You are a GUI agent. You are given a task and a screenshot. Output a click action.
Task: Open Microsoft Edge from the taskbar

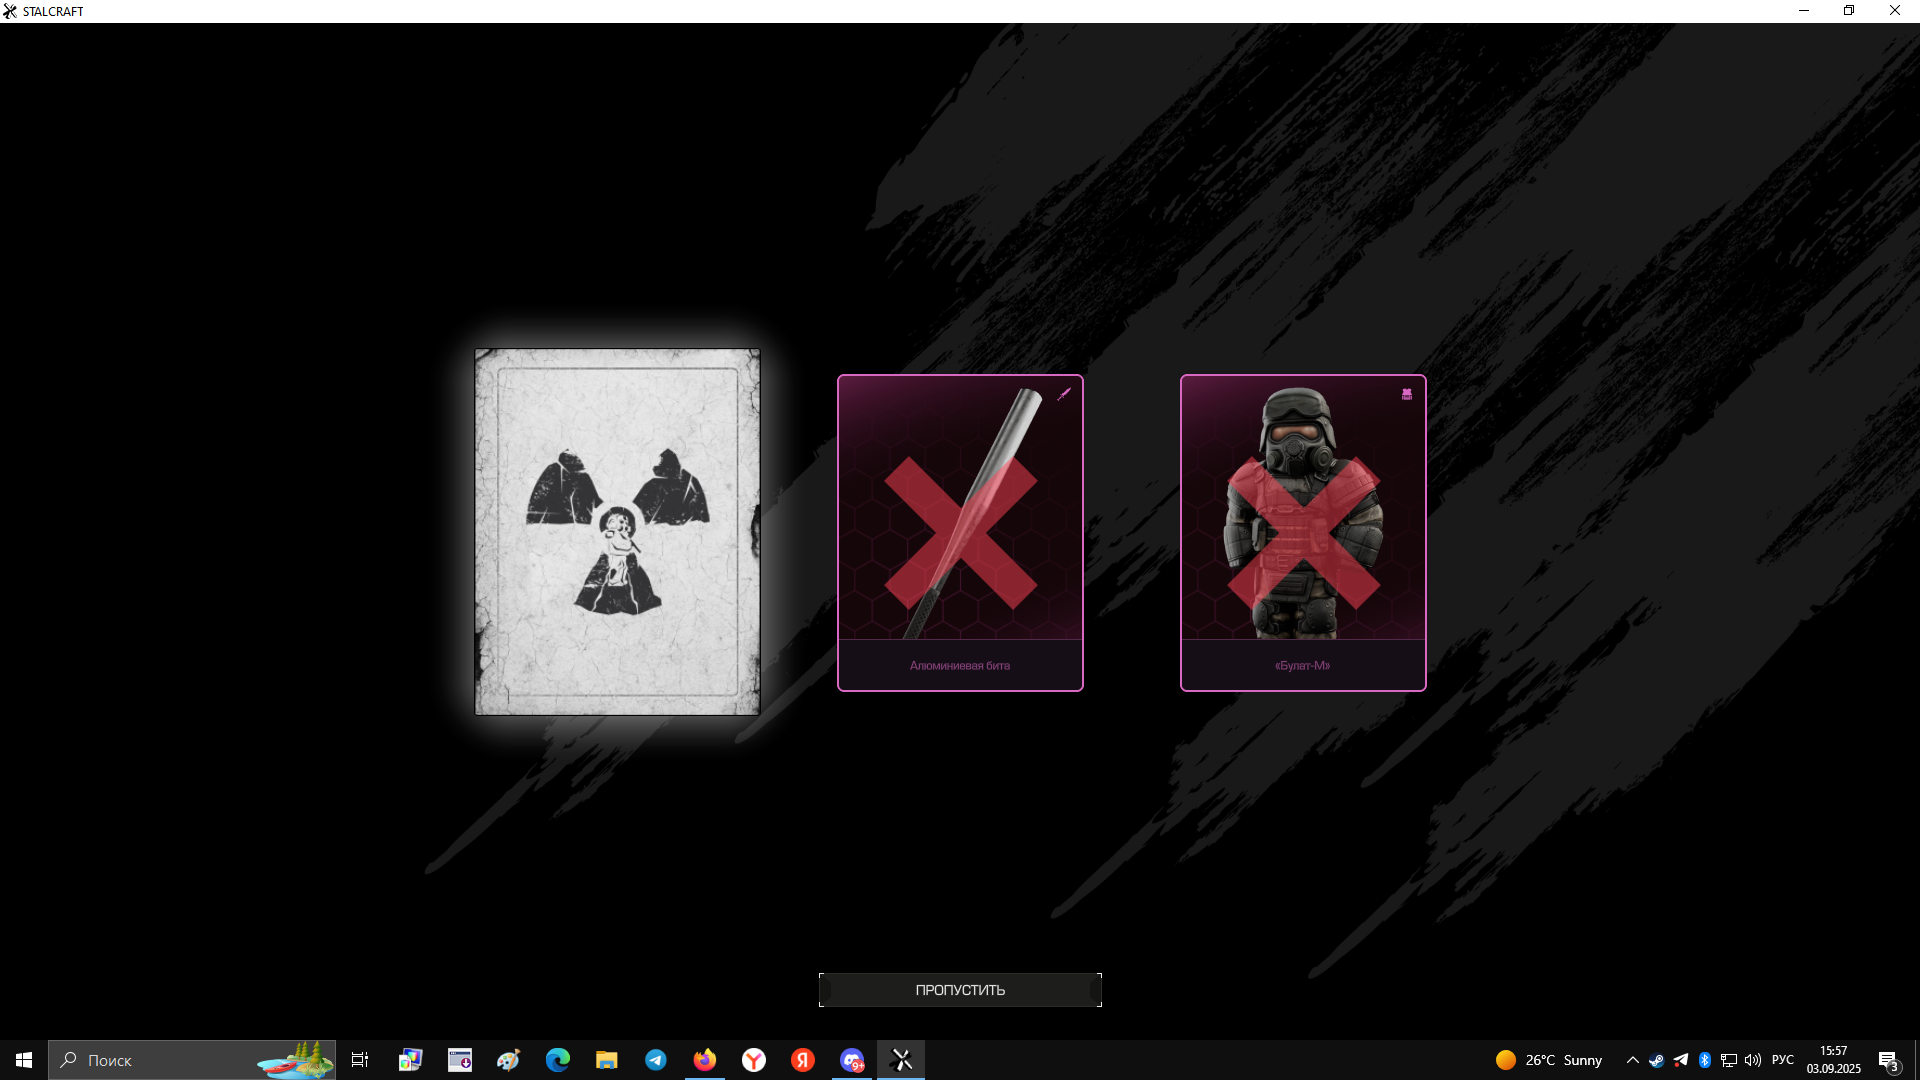coord(558,1060)
